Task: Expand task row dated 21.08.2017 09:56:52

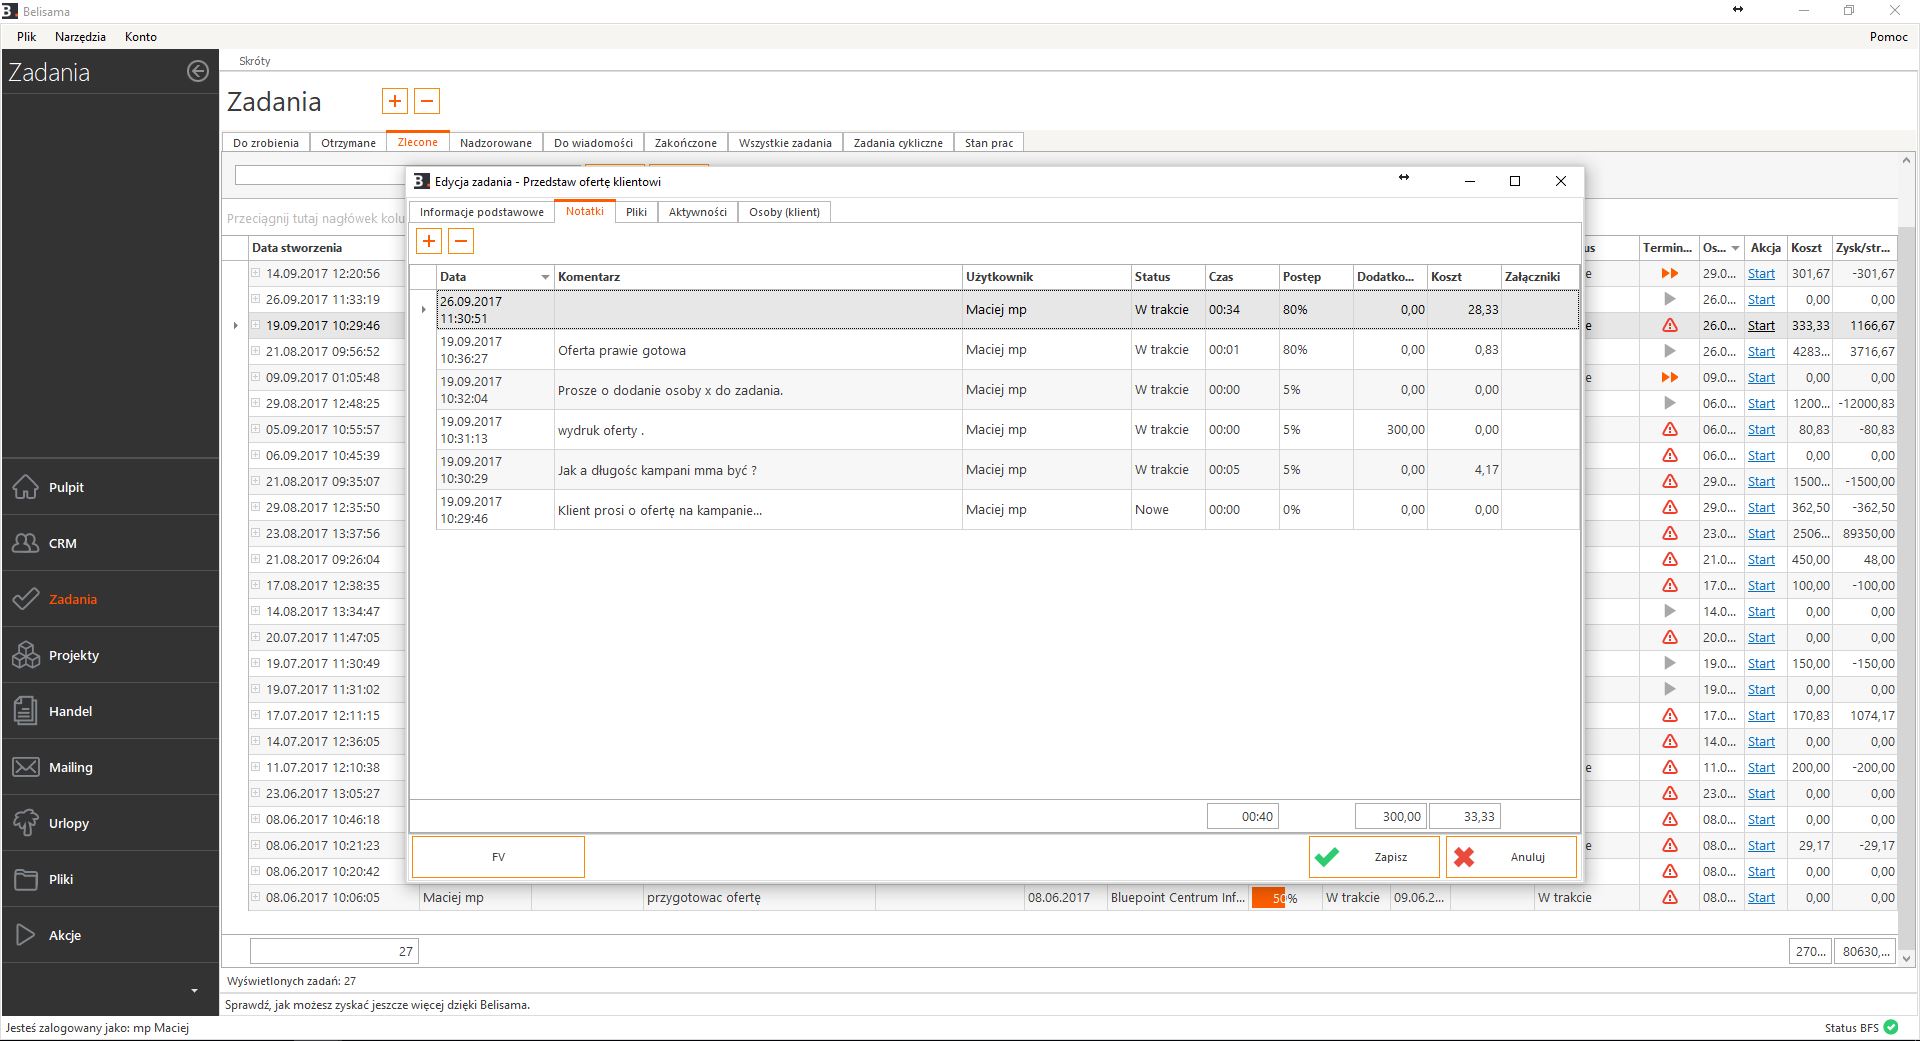Action: click(256, 351)
